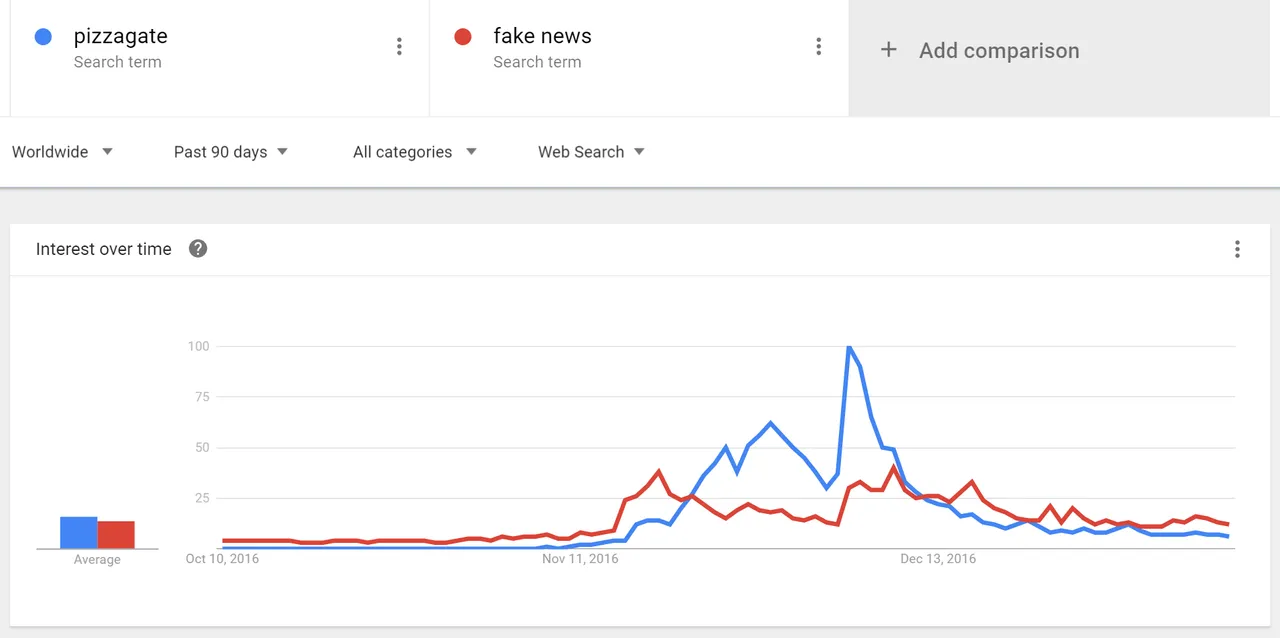Click the help icon beside Interest over time
The width and height of the screenshot is (1280, 638).
pyautogui.click(x=198, y=249)
